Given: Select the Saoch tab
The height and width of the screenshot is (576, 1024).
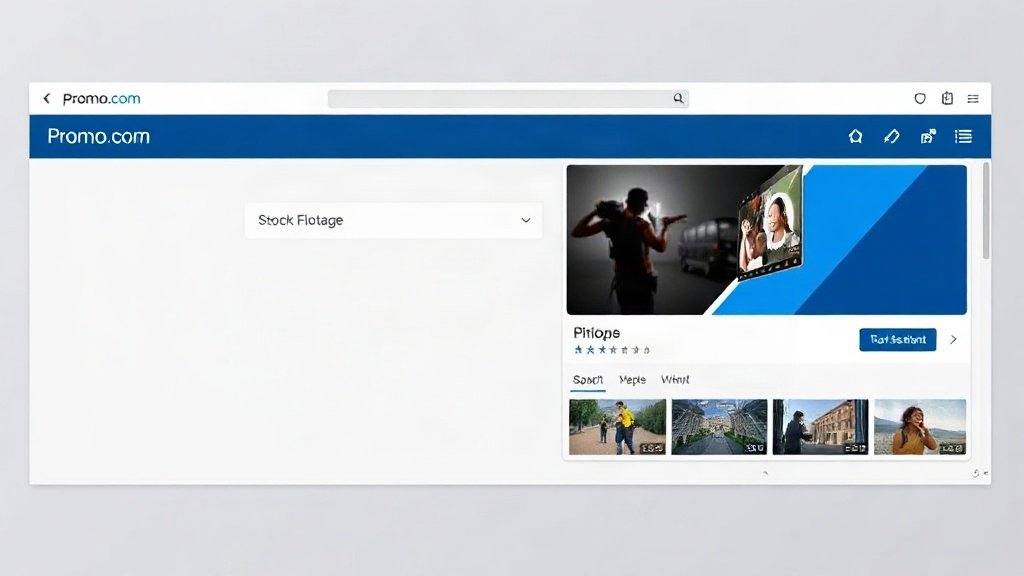Looking at the screenshot, I should tap(588, 380).
